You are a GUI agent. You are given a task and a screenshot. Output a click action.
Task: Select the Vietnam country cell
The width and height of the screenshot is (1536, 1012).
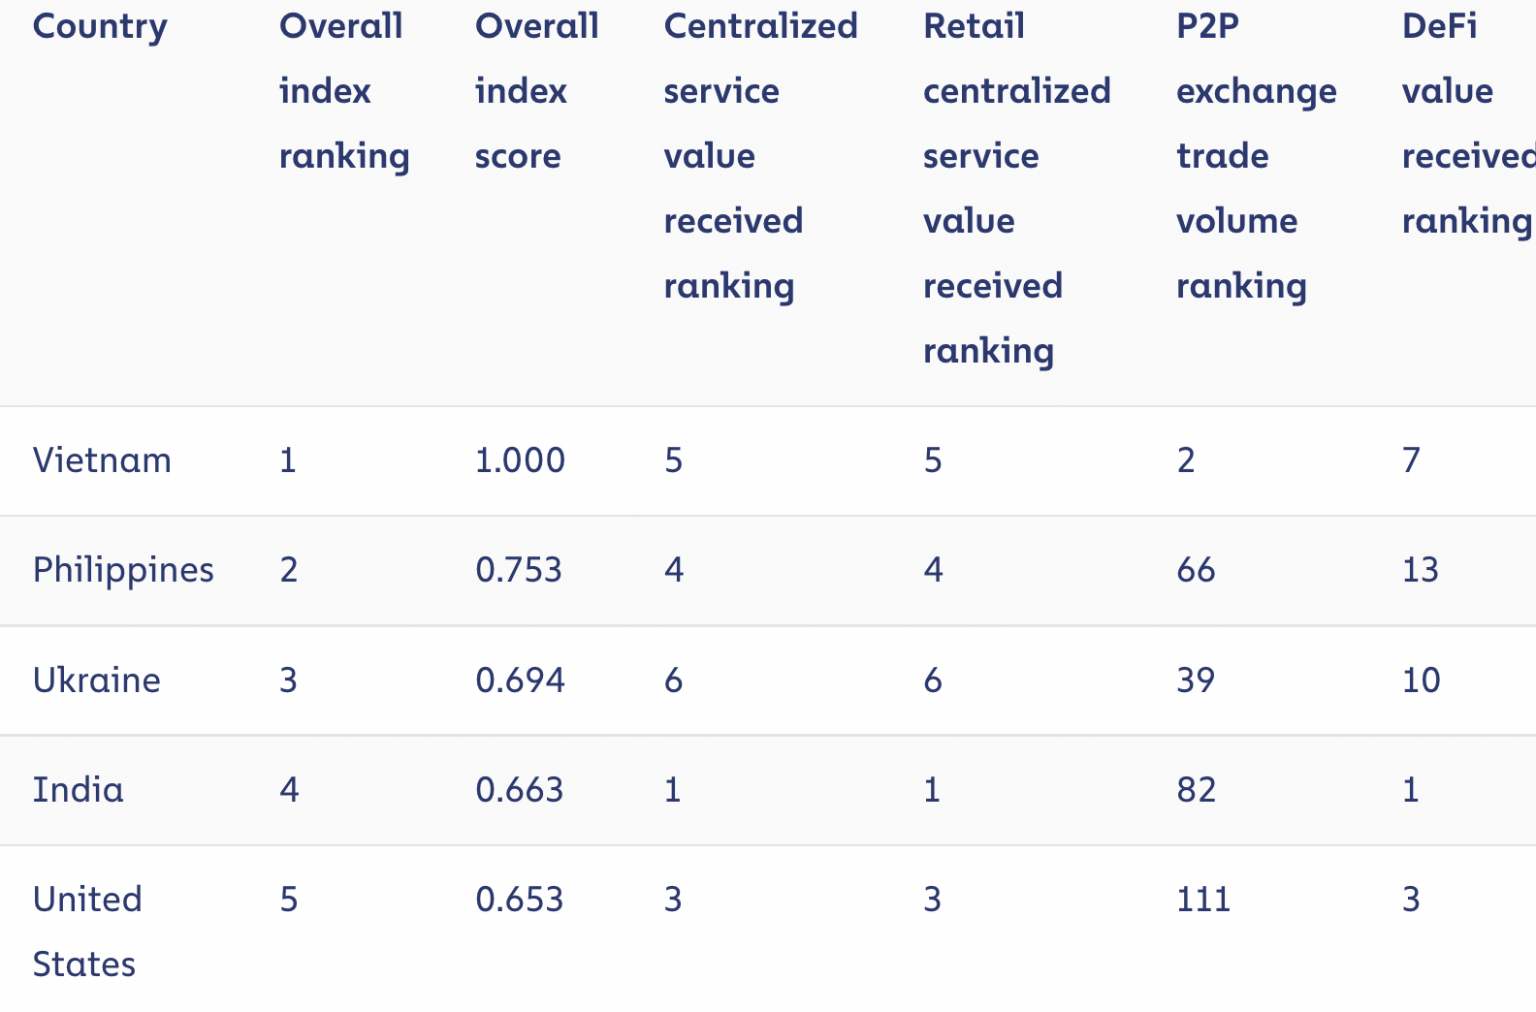[102, 460]
